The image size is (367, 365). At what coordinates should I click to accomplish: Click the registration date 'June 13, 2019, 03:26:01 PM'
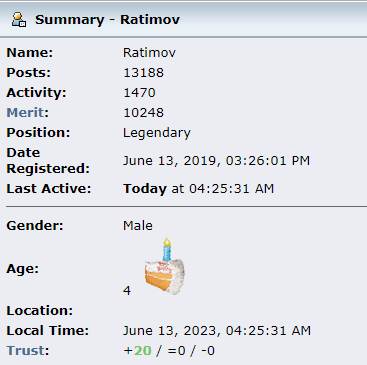tap(216, 161)
